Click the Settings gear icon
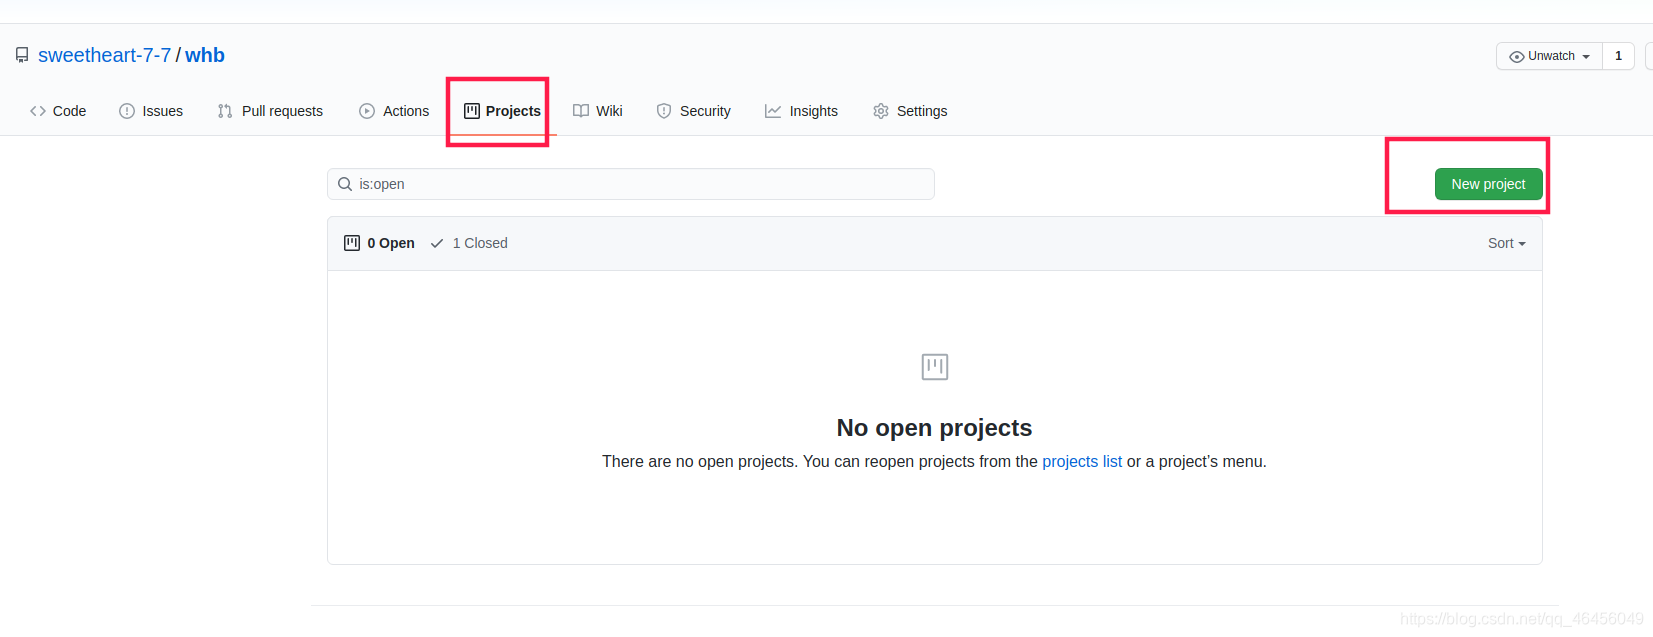The height and width of the screenshot is (637, 1653). point(881,111)
